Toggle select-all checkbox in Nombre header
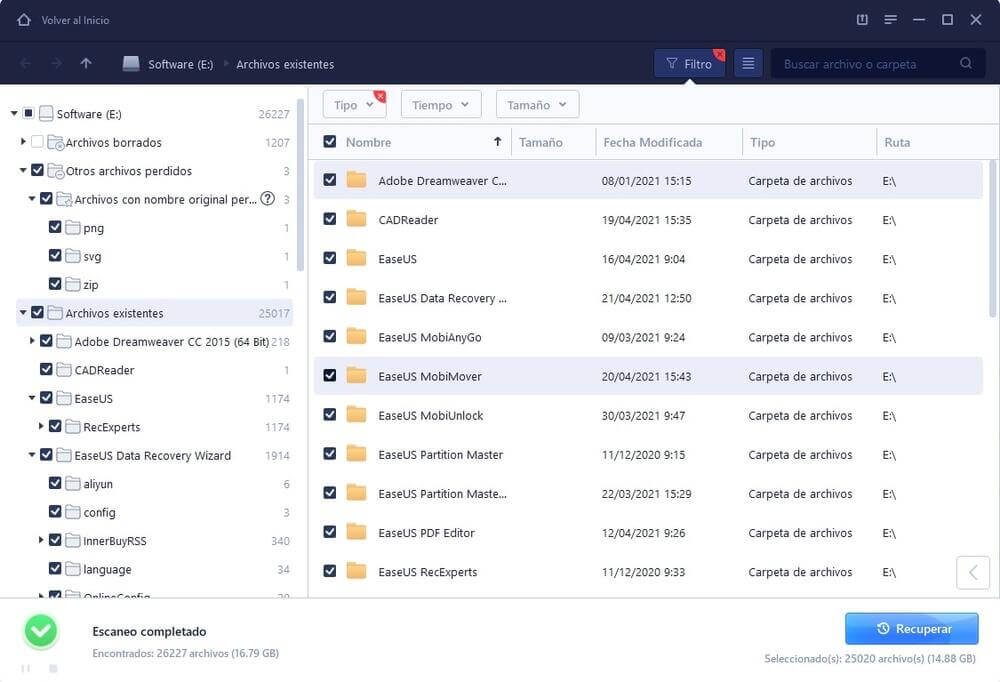Screen dimensions: 1000x682 (330, 141)
